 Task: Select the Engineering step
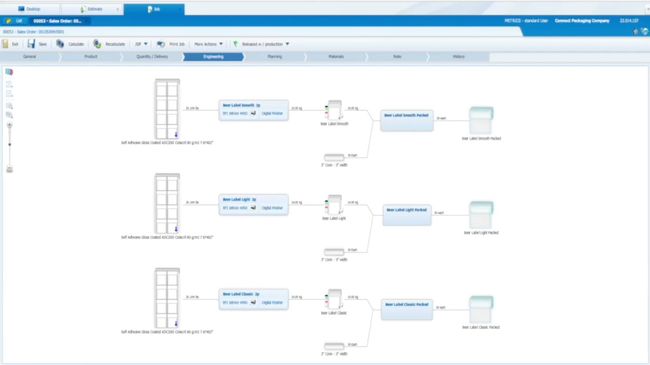pyautogui.click(x=213, y=56)
